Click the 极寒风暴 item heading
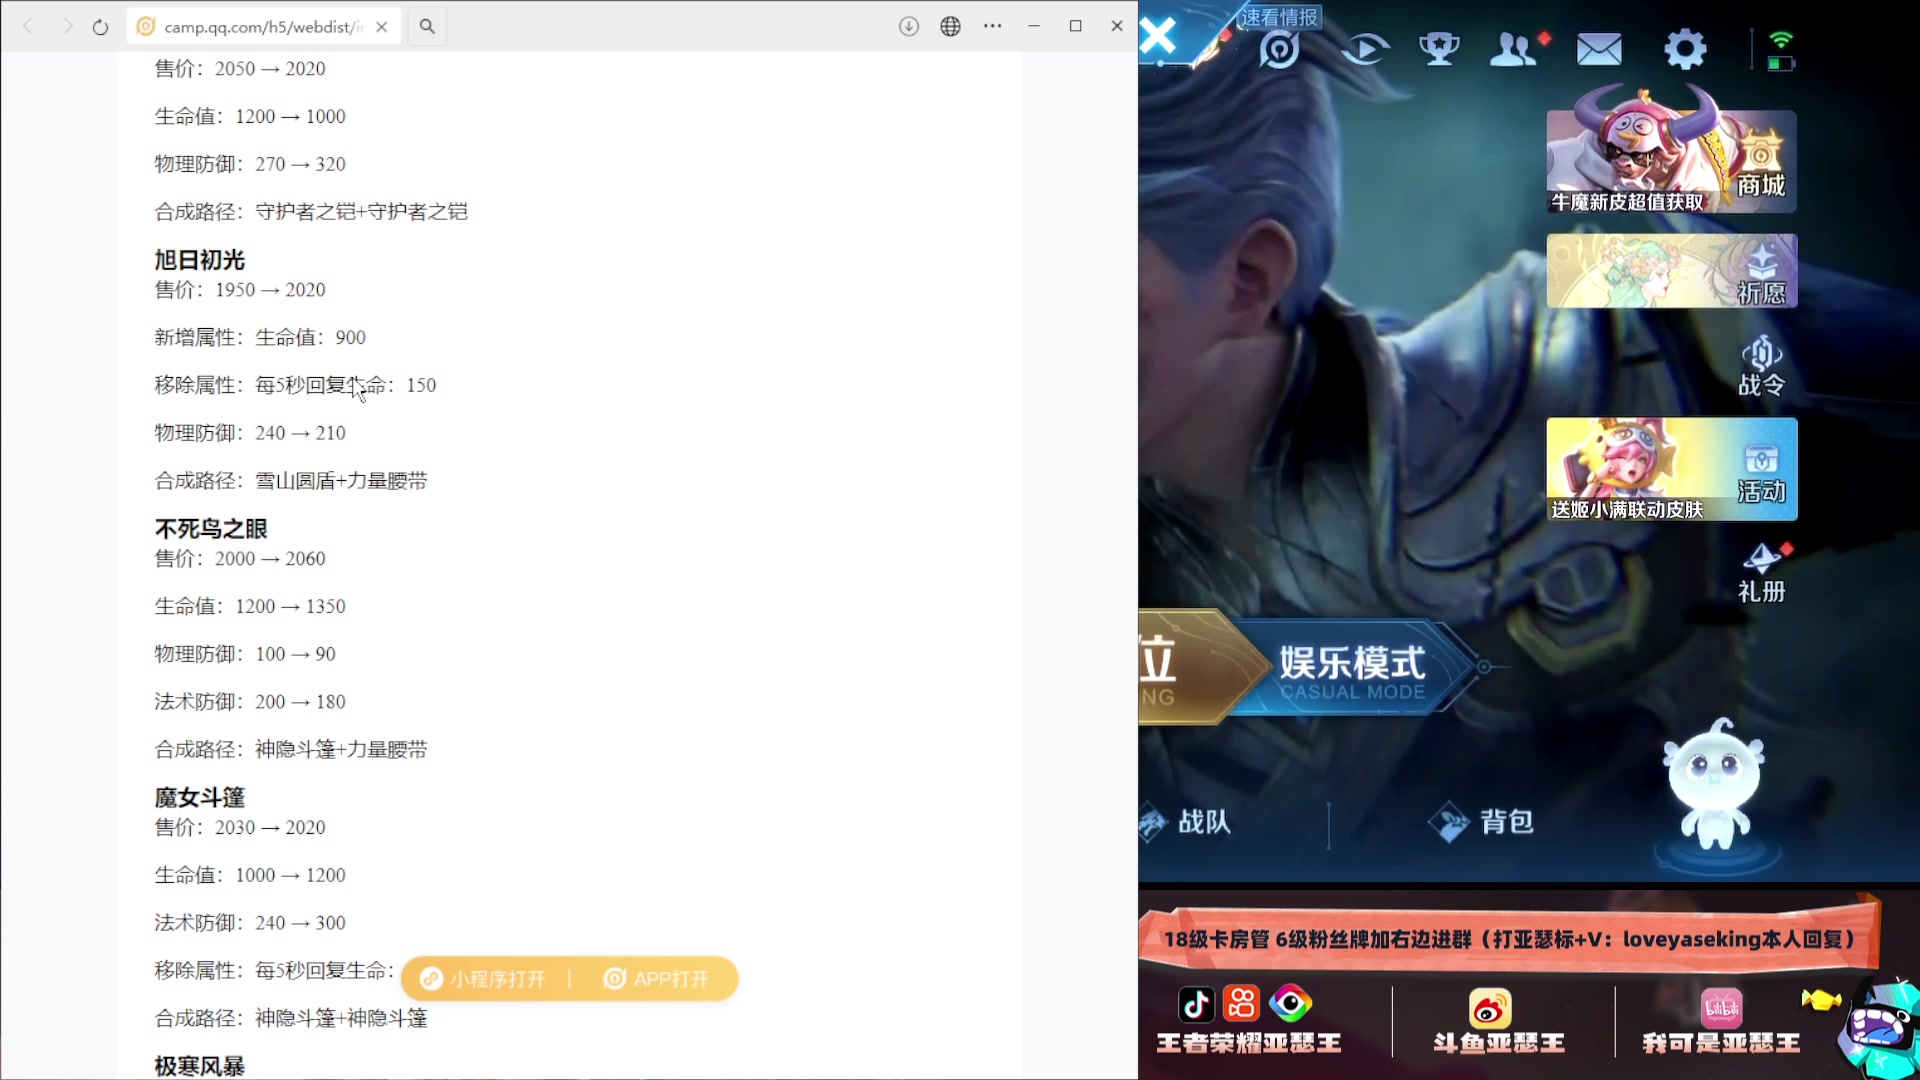 199,1066
